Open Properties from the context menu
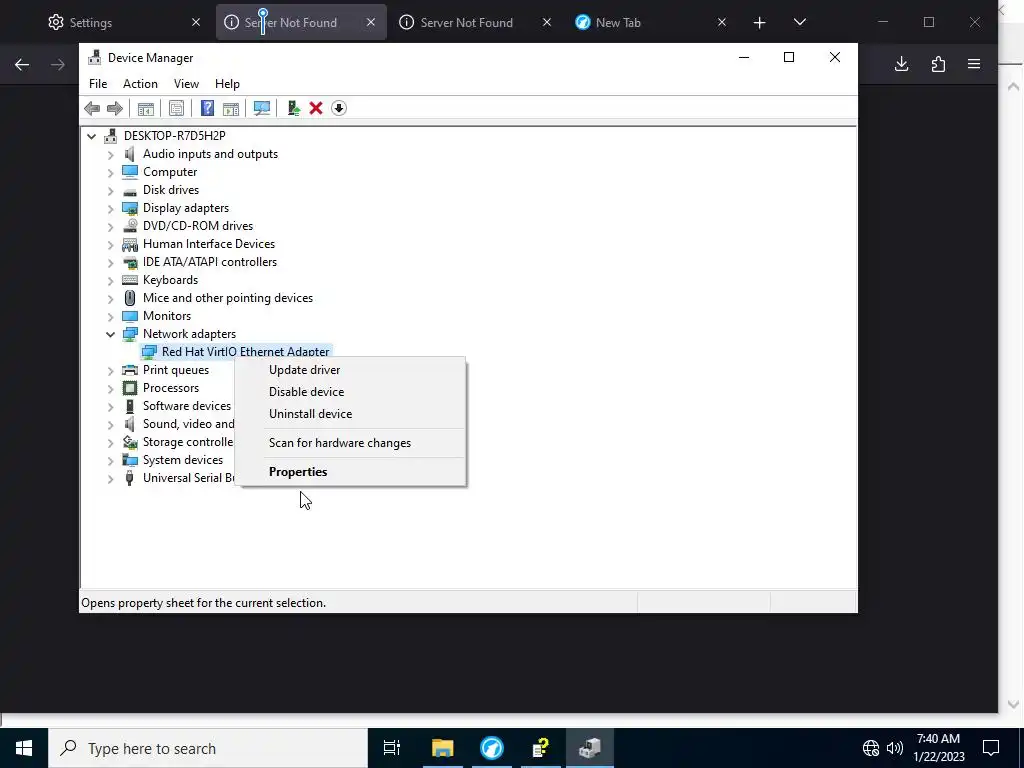The width and height of the screenshot is (1024, 768). (x=351, y=472)
